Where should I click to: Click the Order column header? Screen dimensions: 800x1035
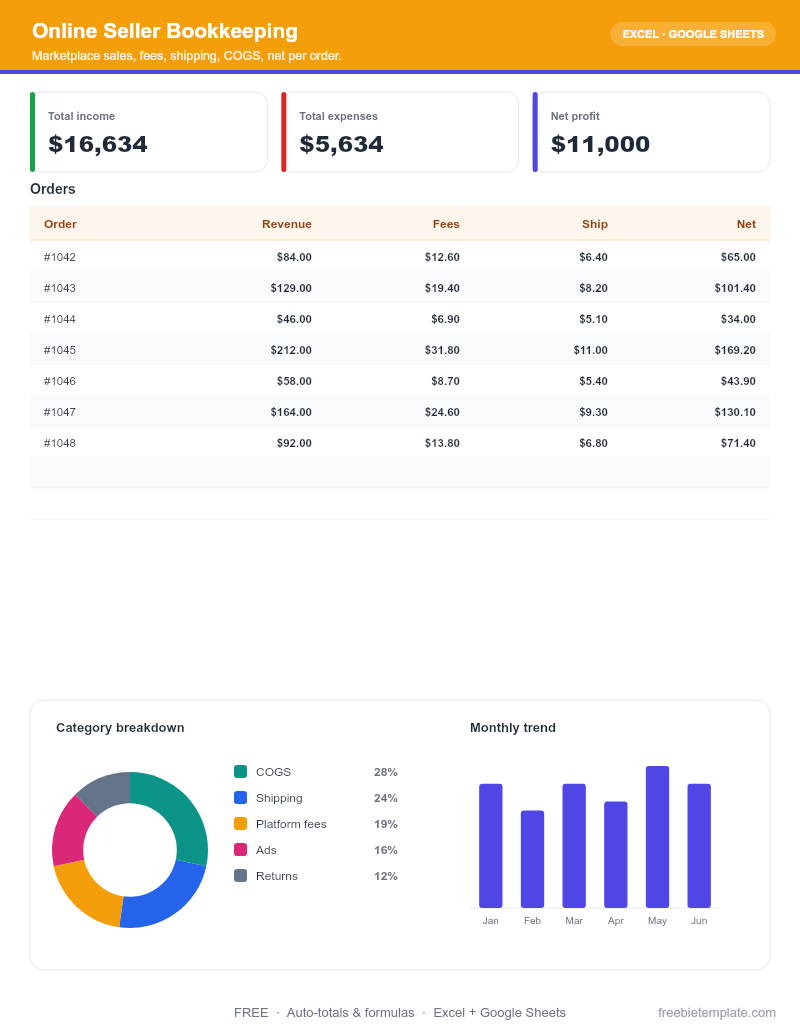point(60,224)
